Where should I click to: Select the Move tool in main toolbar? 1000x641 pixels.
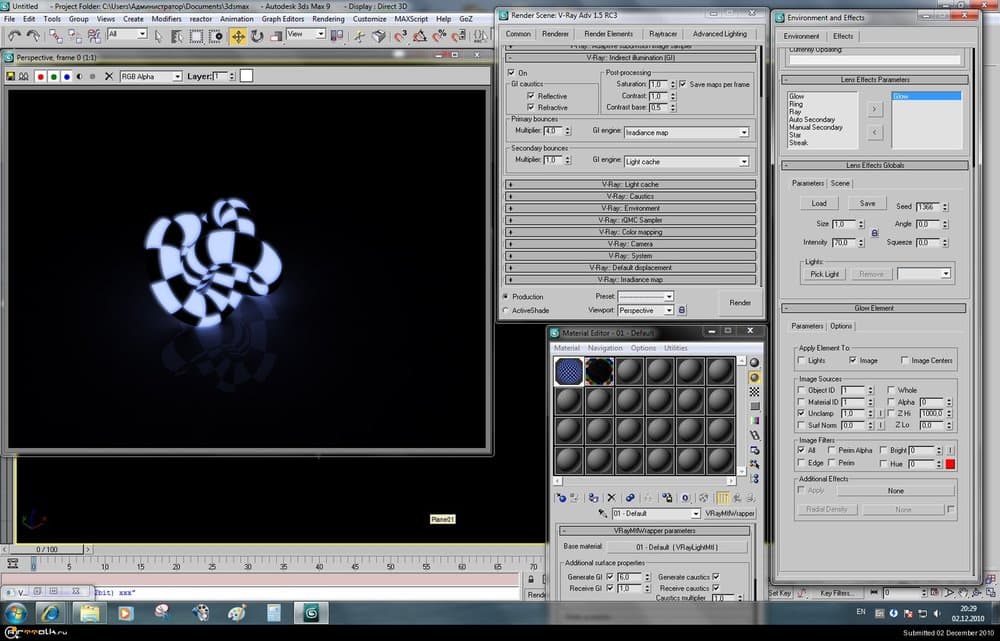pyautogui.click(x=238, y=35)
